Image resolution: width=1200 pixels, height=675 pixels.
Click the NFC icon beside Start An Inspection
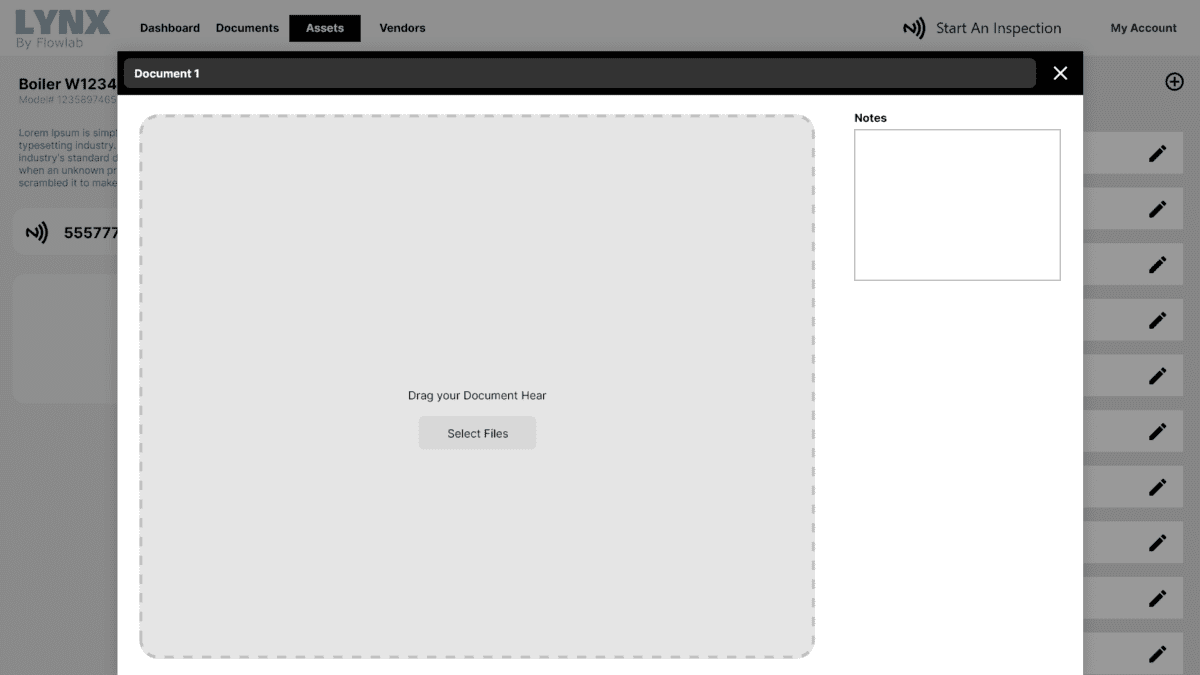pos(914,28)
